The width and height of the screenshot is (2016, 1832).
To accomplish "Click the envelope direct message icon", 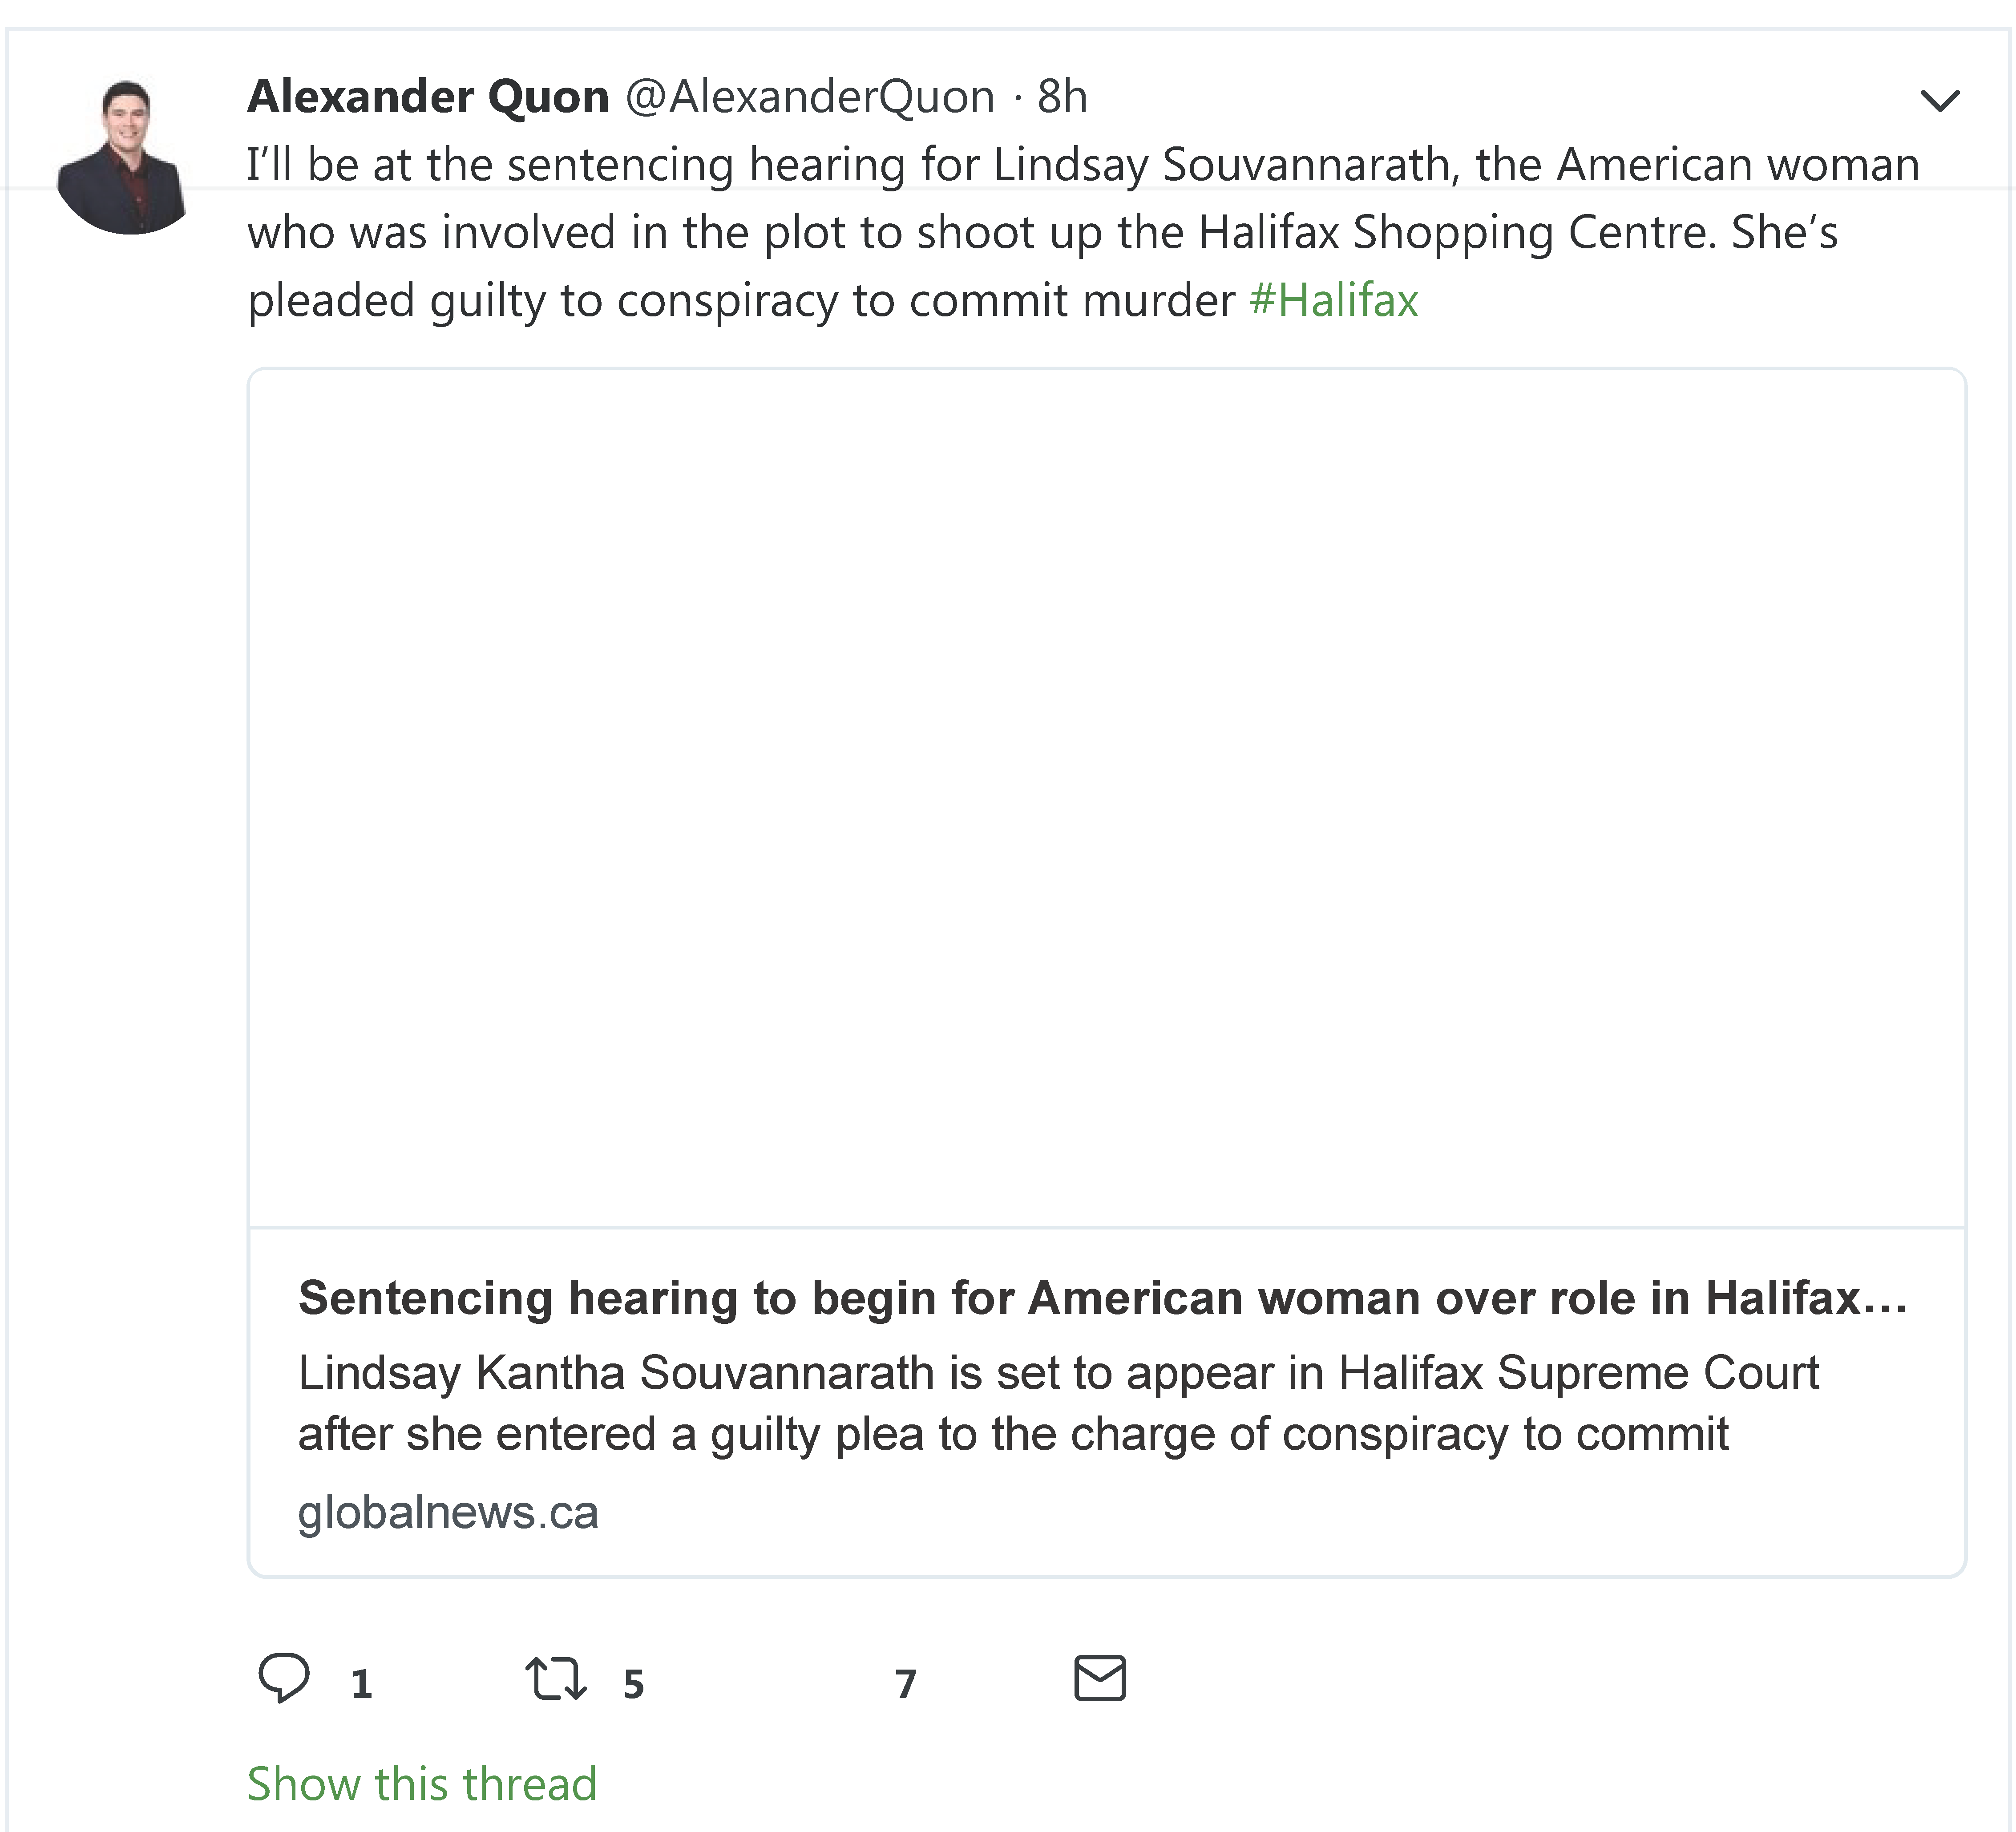I will pyautogui.click(x=1100, y=1678).
